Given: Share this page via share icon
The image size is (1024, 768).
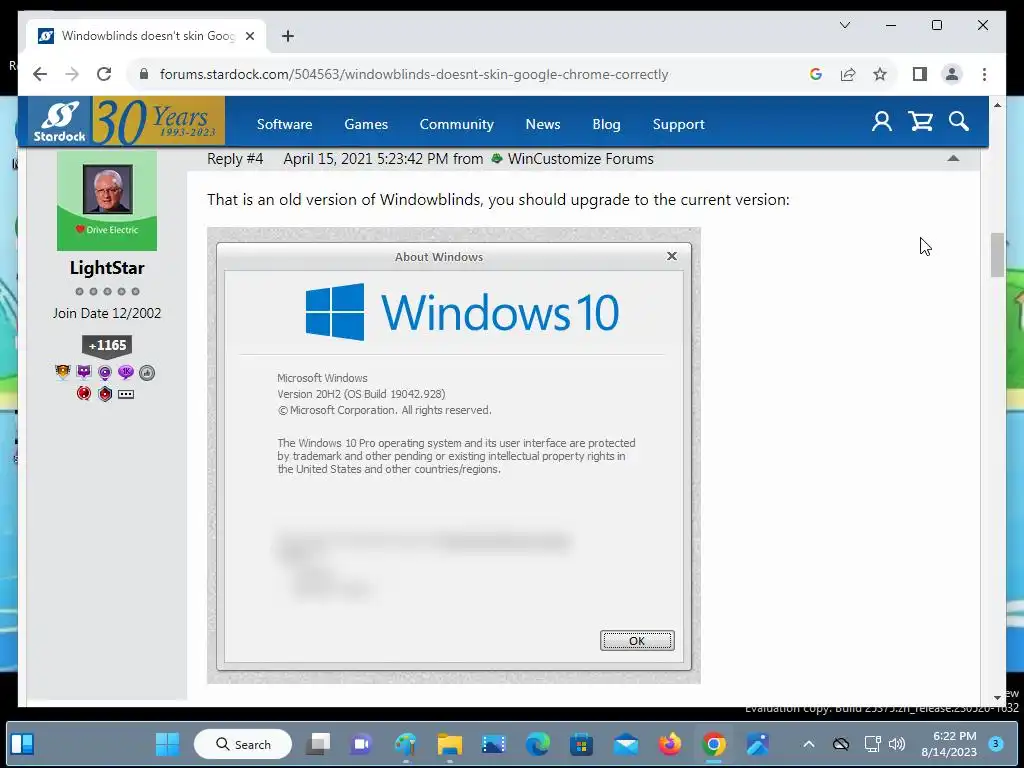Looking at the screenshot, I should (848, 74).
